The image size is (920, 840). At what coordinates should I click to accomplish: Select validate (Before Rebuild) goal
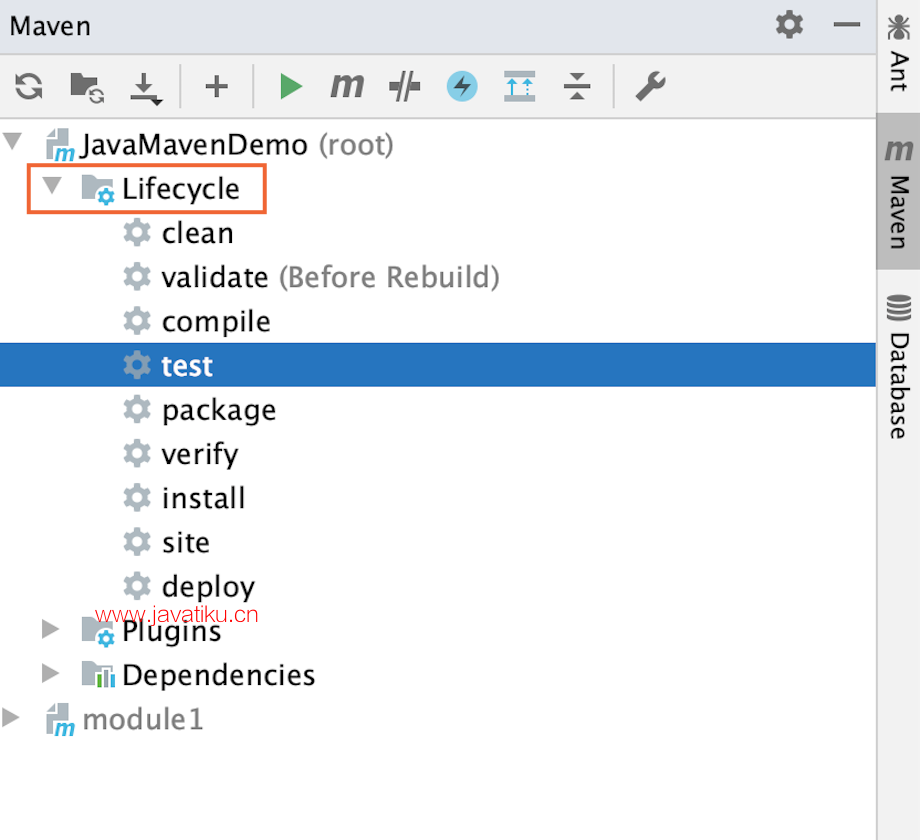click(x=331, y=277)
